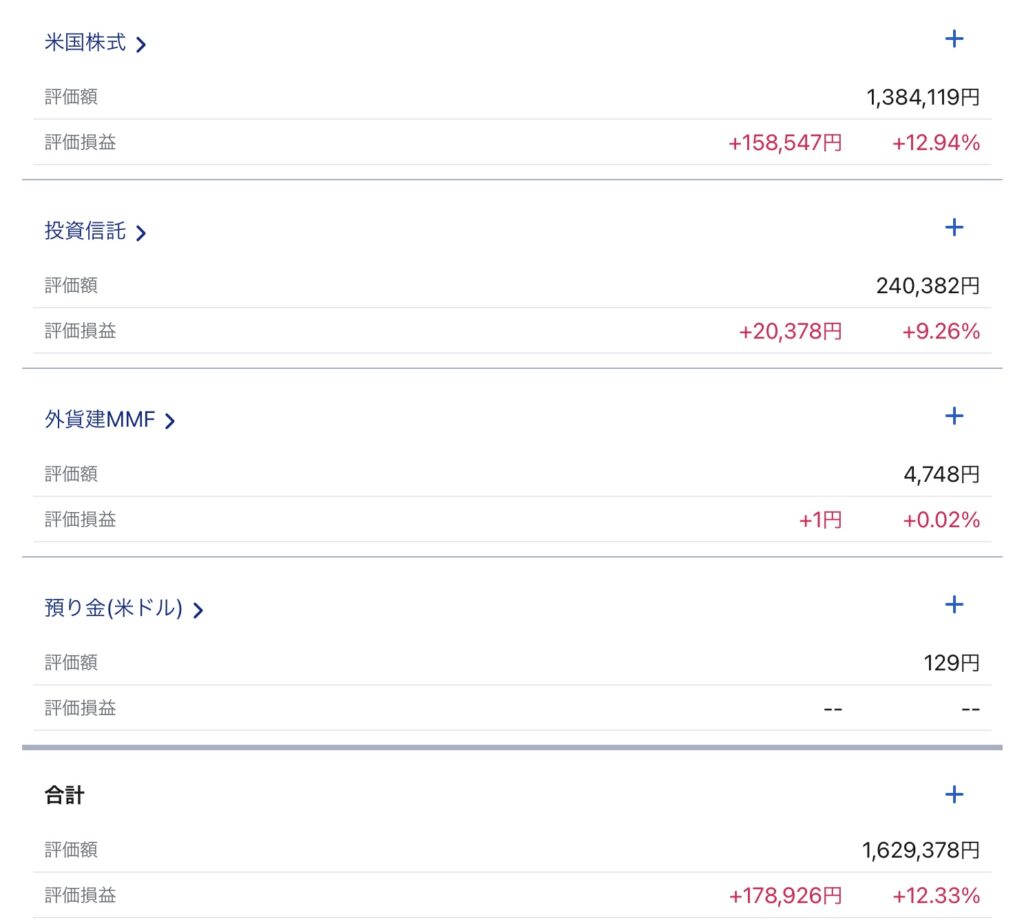Select the 4,748円 MMF valuation amount
1024x923 pixels.
942,474
